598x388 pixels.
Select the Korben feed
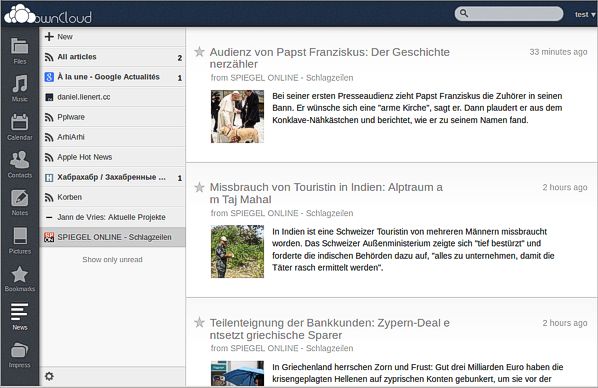click(x=113, y=197)
